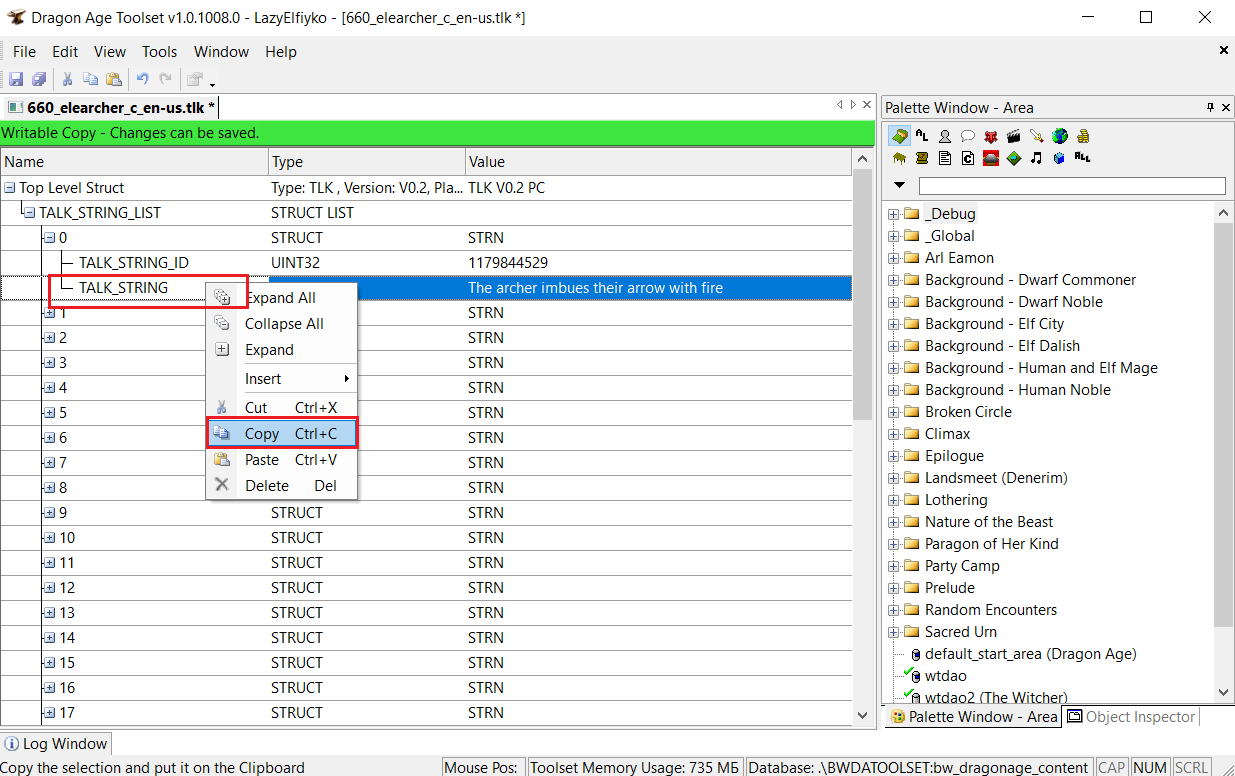Click the palette search input field
Image resolution: width=1235 pixels, height=776 pixels.
1071,186
